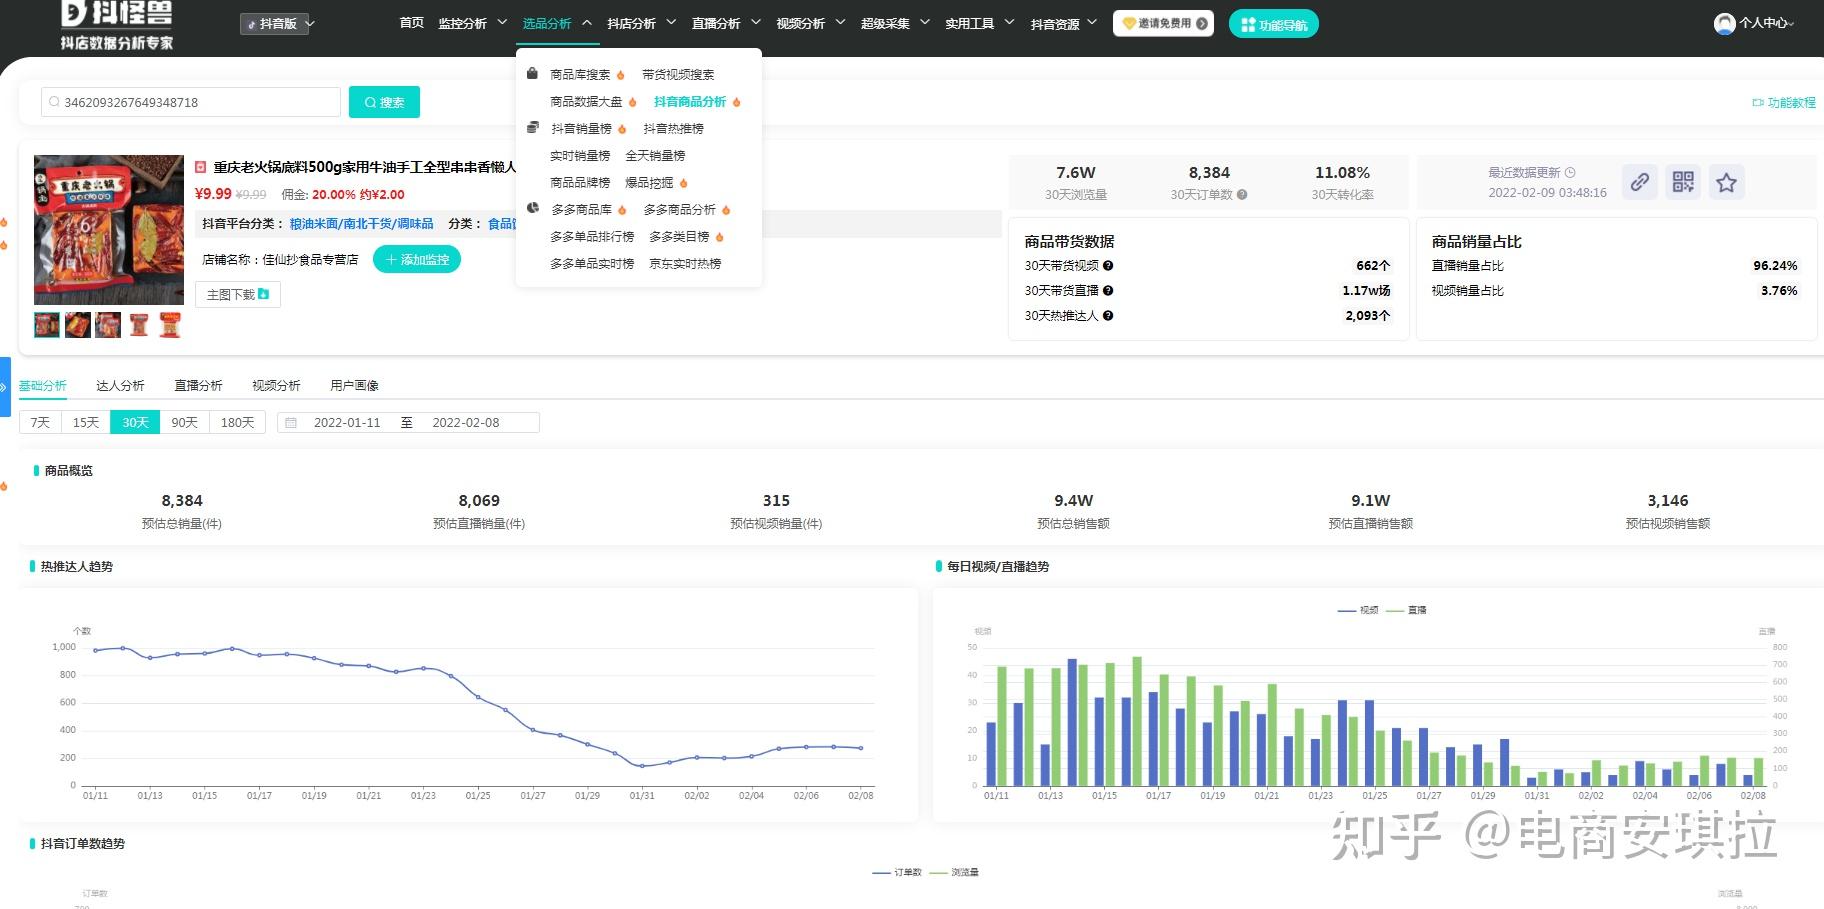Click the copy link icon
1824x909 pixels.
(1640, 182)
